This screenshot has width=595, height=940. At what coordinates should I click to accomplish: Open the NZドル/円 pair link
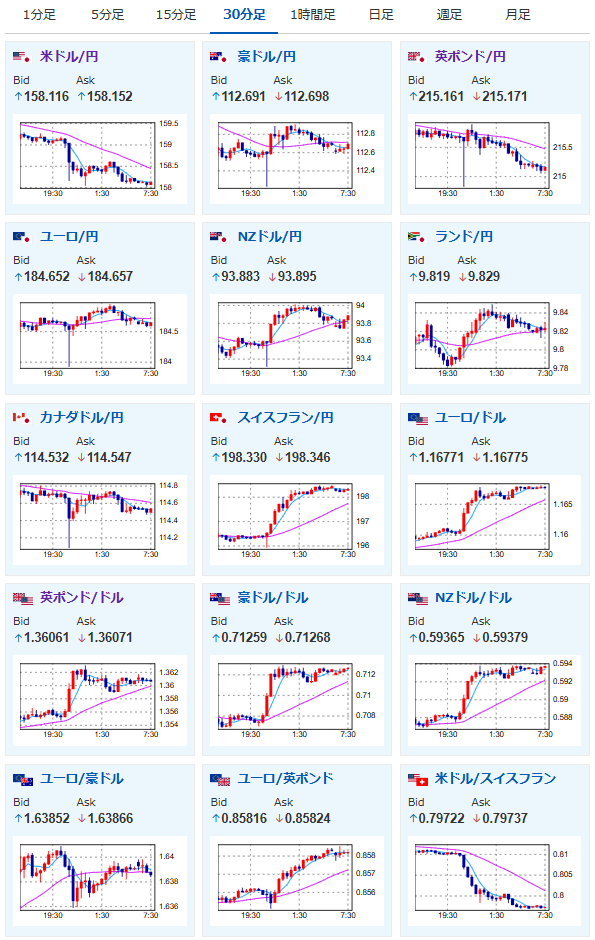tap(270, 237)
